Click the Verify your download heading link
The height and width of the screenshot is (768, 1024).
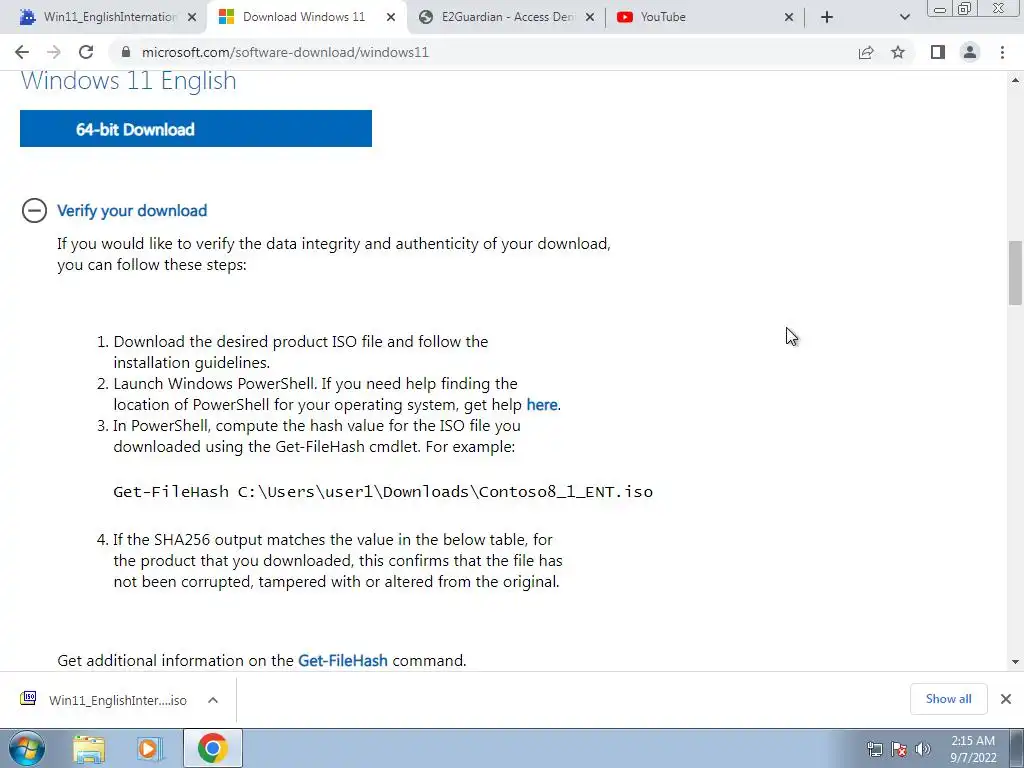coord(132,210)
